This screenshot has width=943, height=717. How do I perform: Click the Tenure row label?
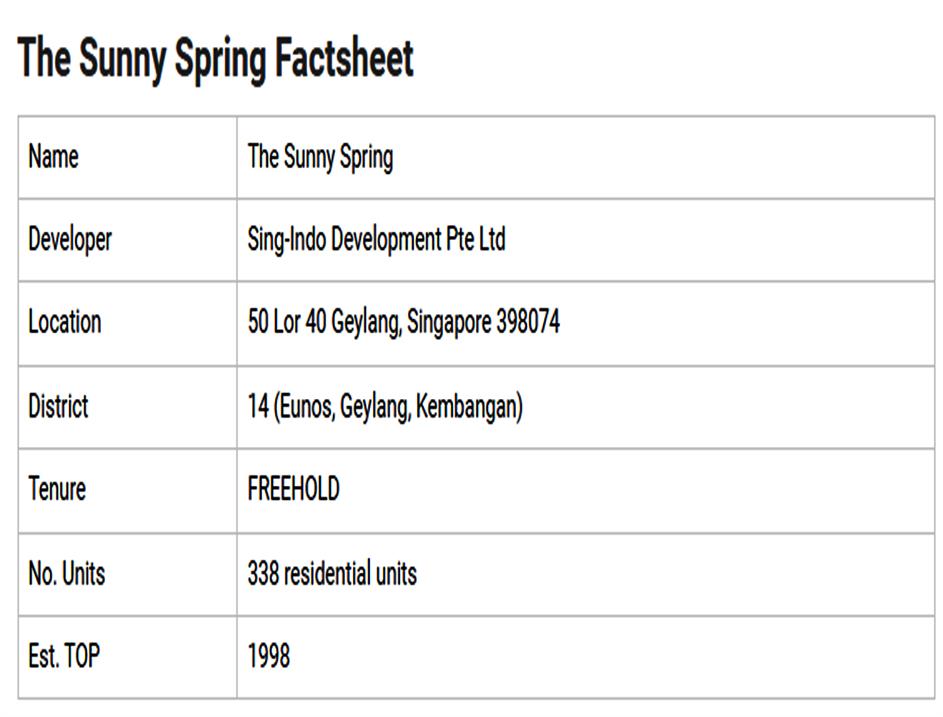(57, 489)
